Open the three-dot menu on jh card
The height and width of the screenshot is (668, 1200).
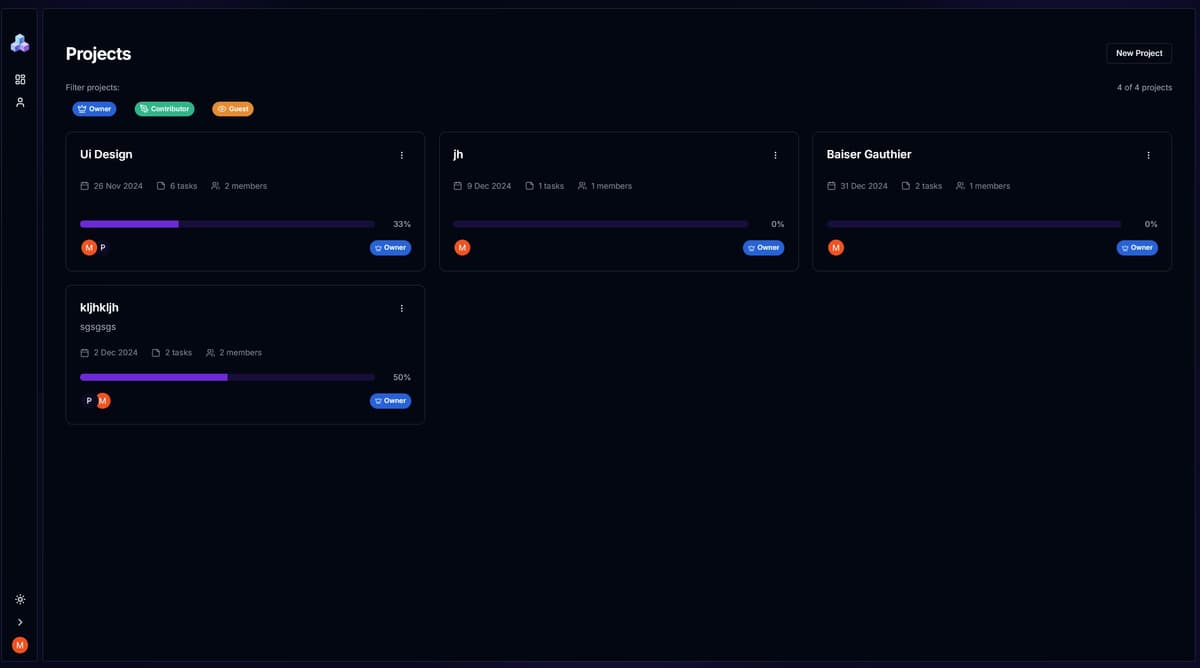click(x=775, y=155)
